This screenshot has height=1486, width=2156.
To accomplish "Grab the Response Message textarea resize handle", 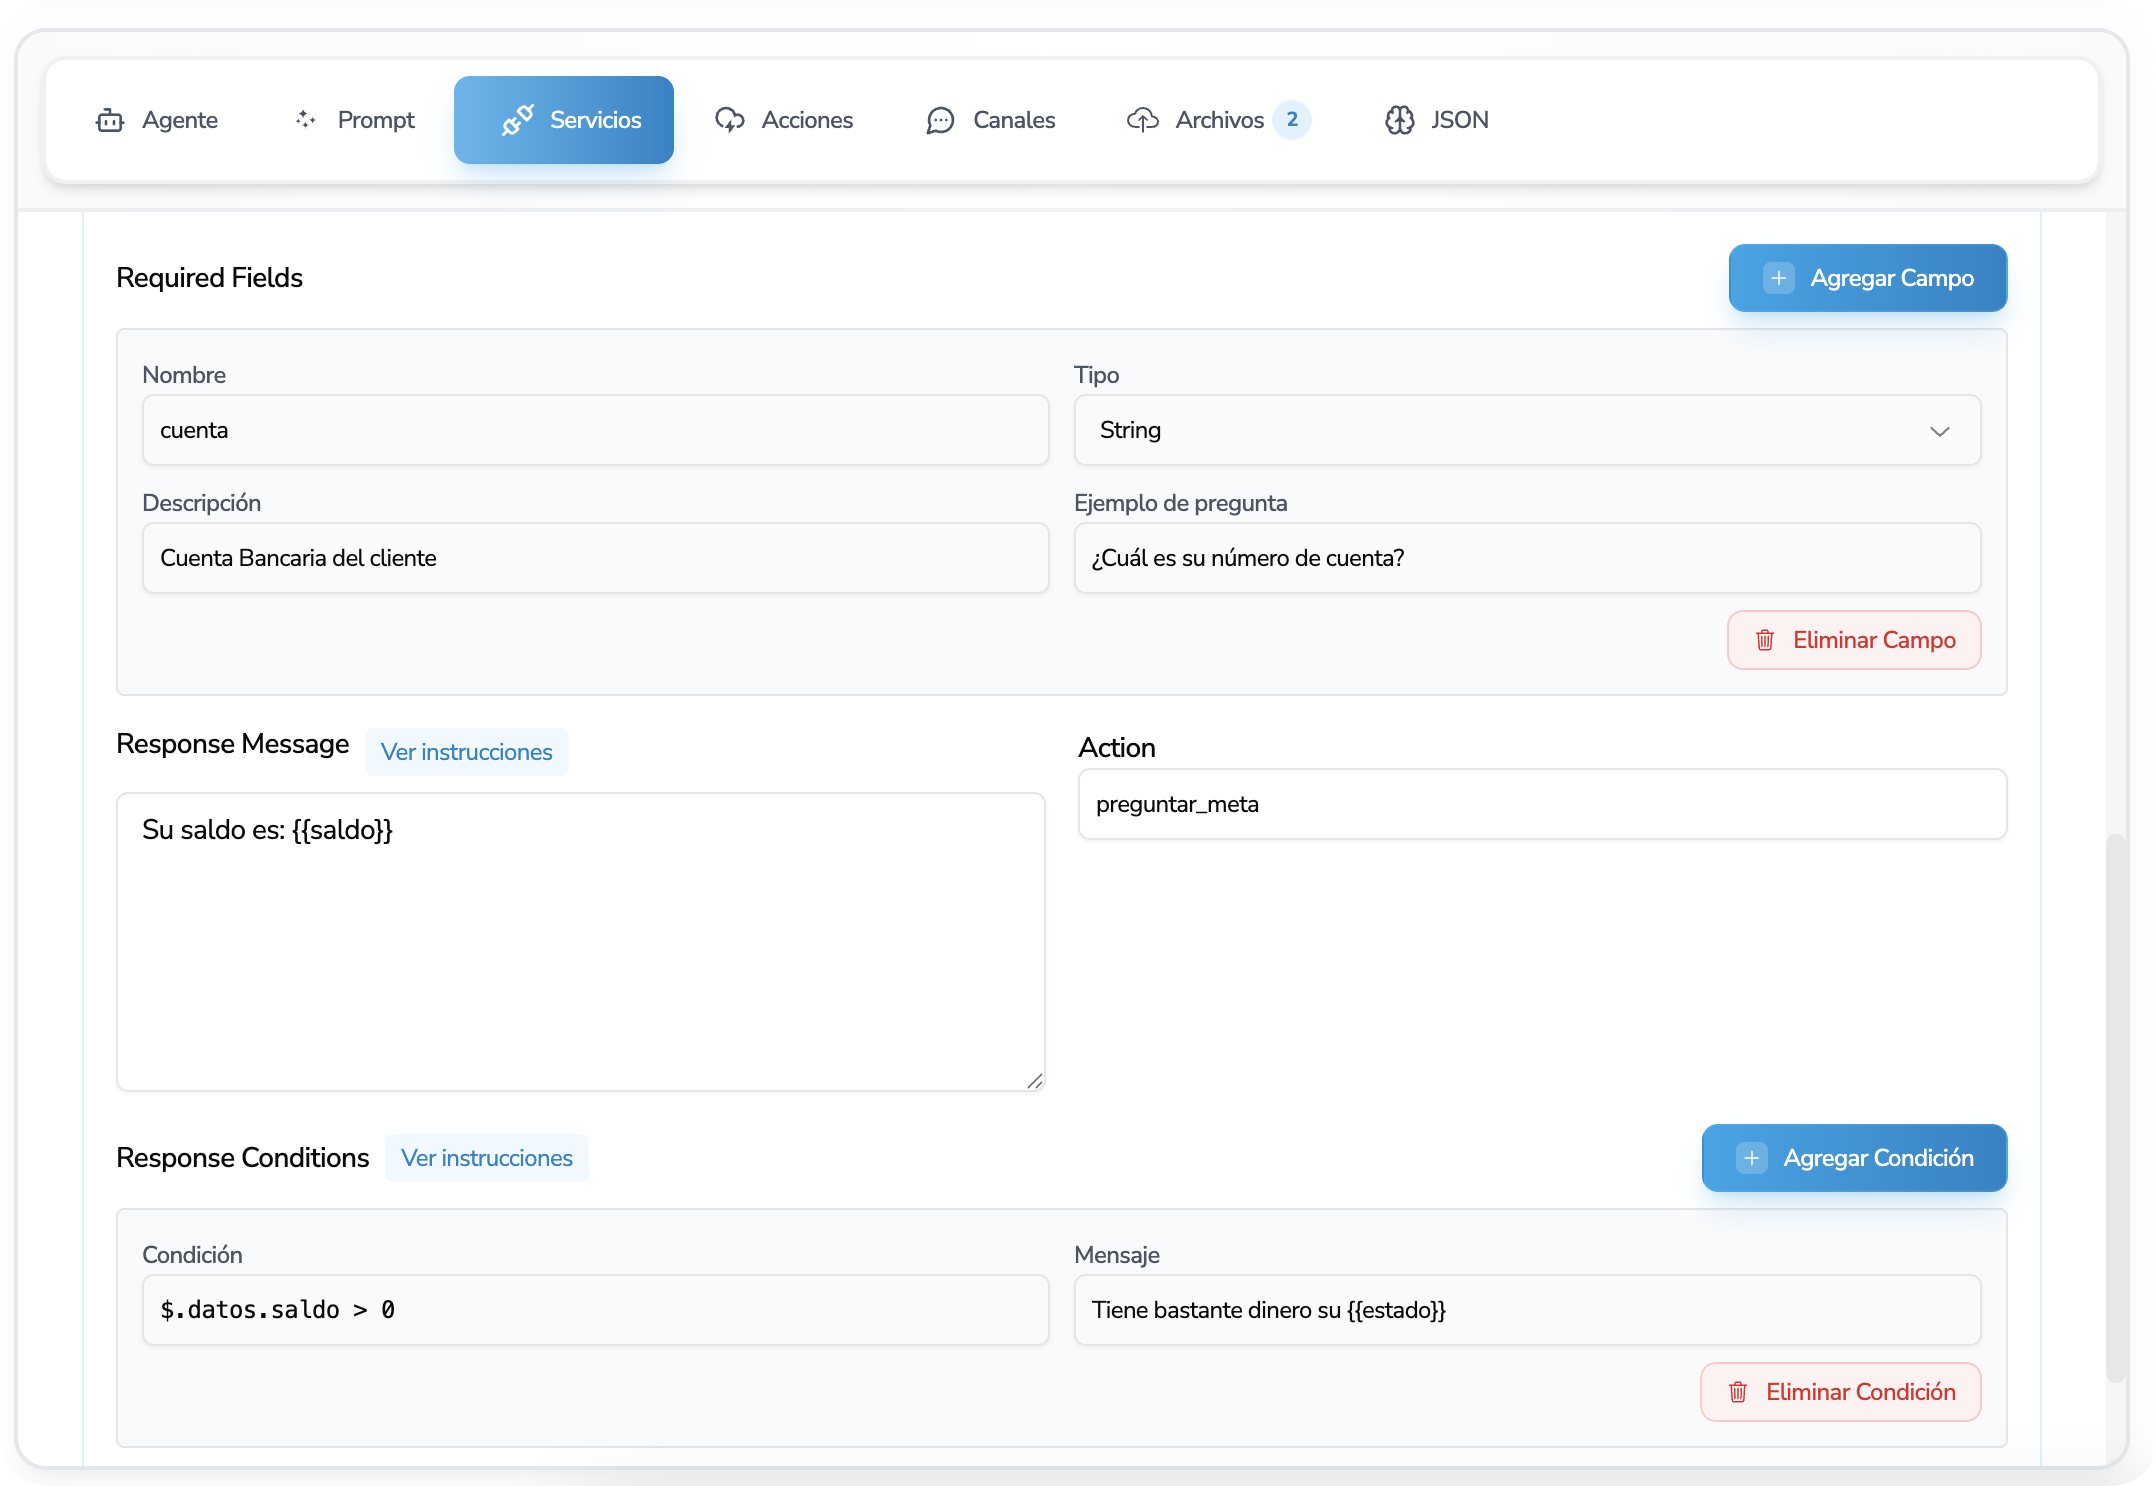I will point(1035,1081).
